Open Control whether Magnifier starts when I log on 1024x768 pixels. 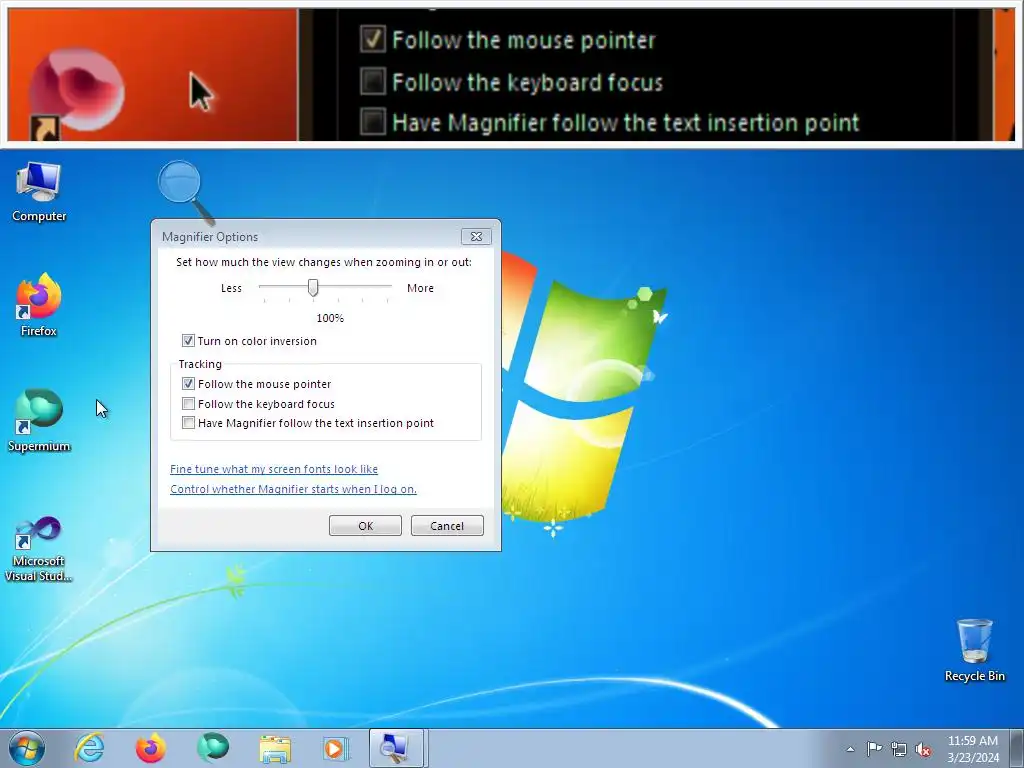click(293, 489)
